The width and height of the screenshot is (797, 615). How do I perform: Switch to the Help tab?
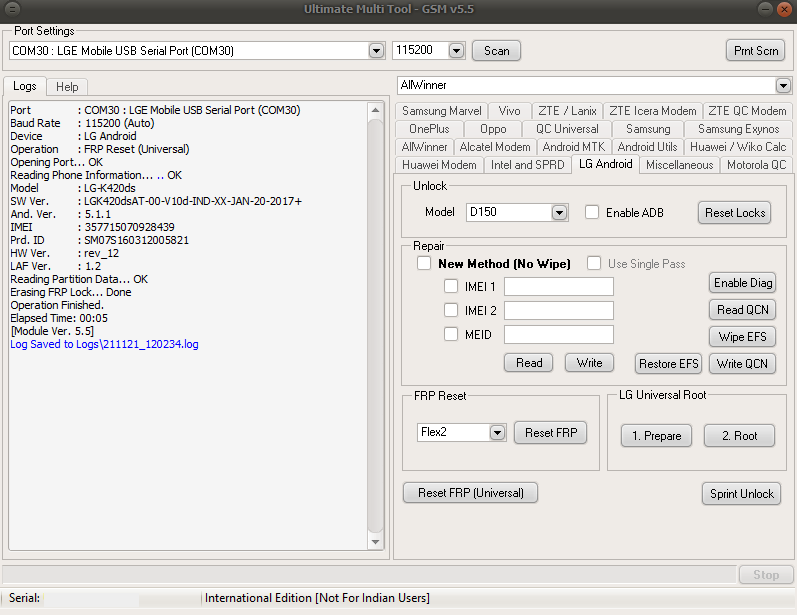(x=67, y=87)
